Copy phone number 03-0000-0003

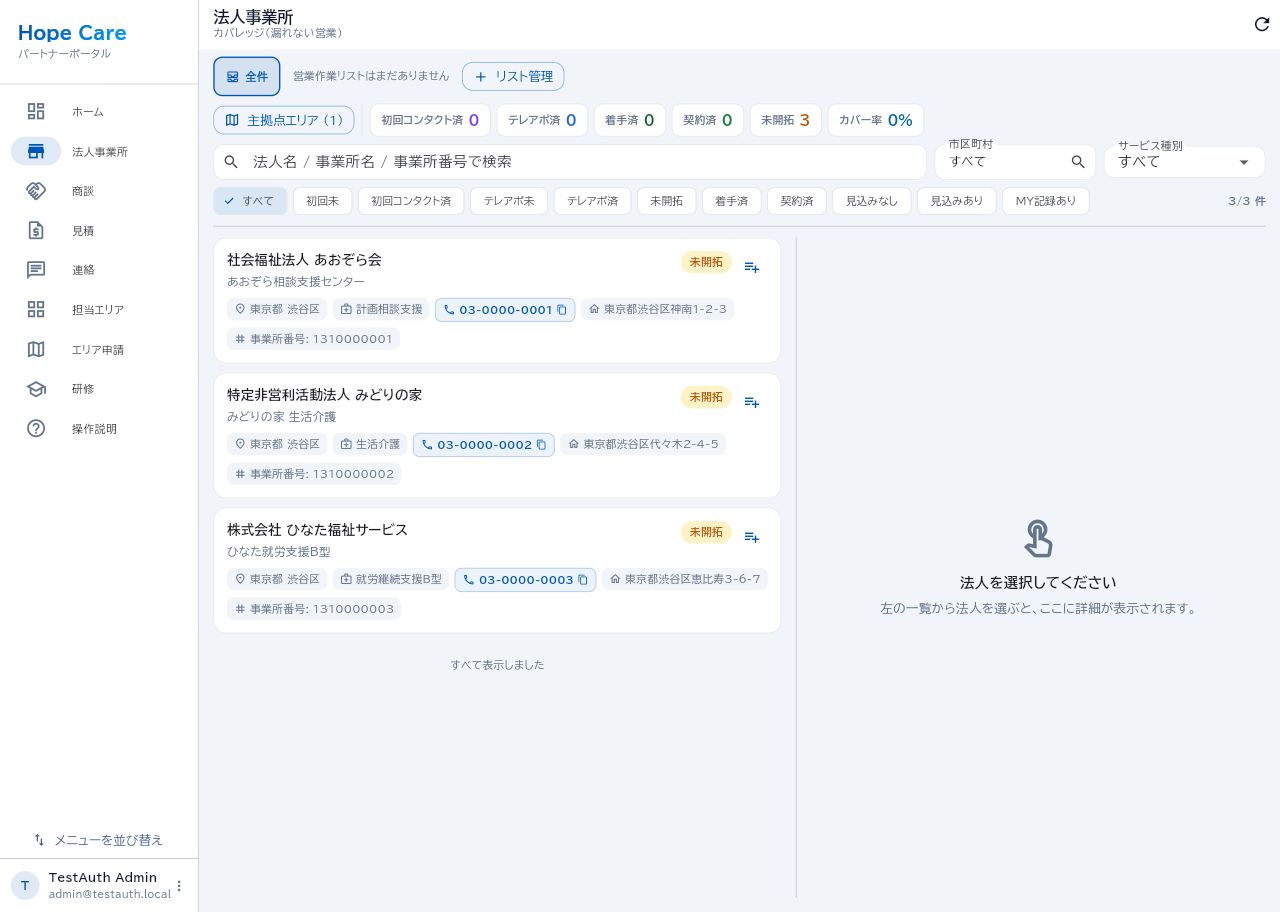coord(583,580)
